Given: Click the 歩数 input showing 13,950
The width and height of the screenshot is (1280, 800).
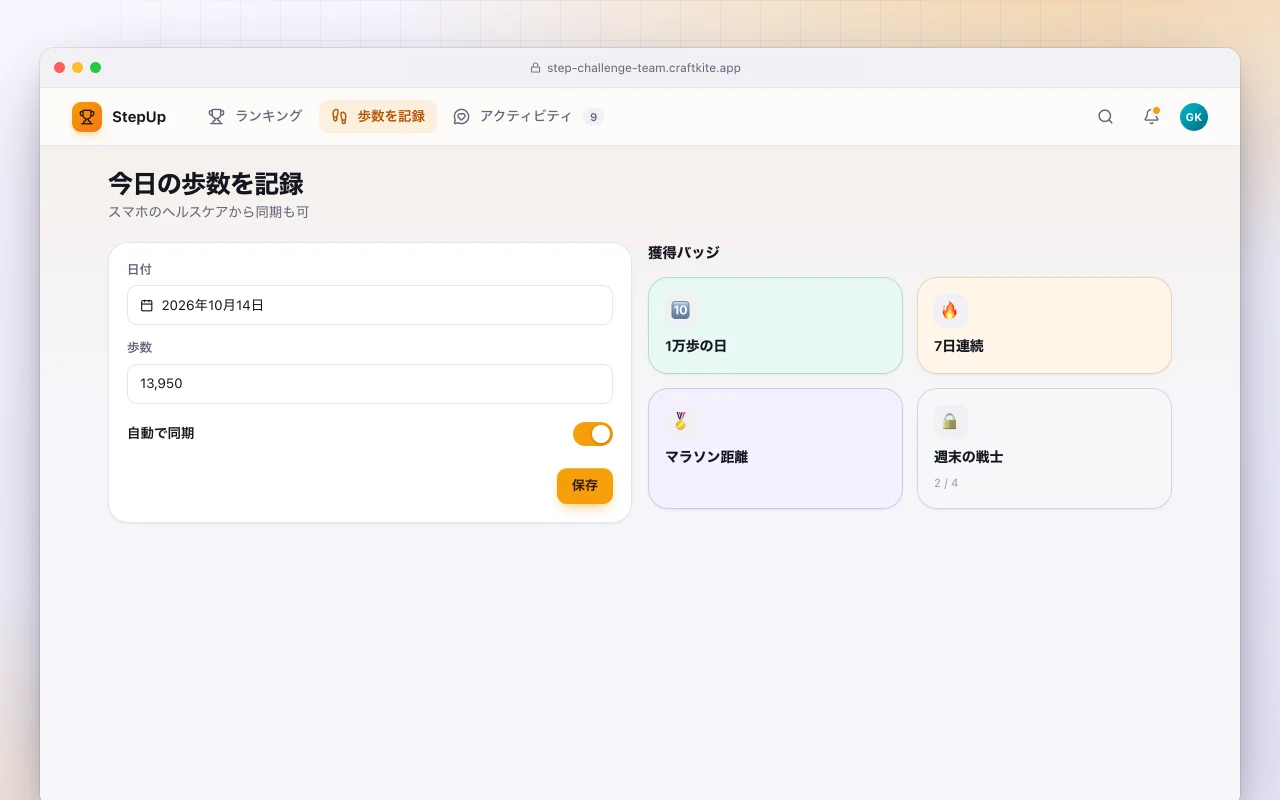Looking at the screenshot, I should tap(370, 384).
